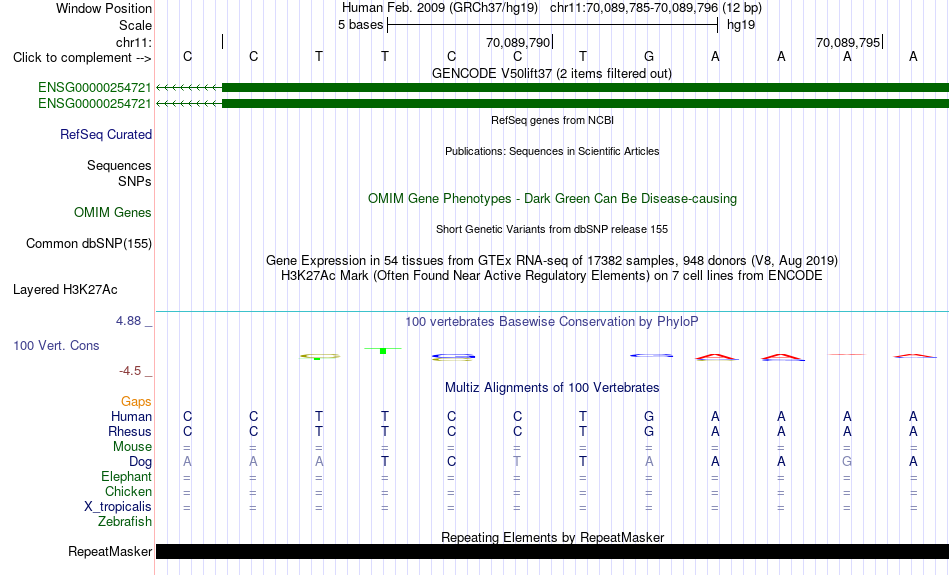The image size is (950, 575).
Task: Click the C base in the Dog alignment row
Action: coord(451,462)
